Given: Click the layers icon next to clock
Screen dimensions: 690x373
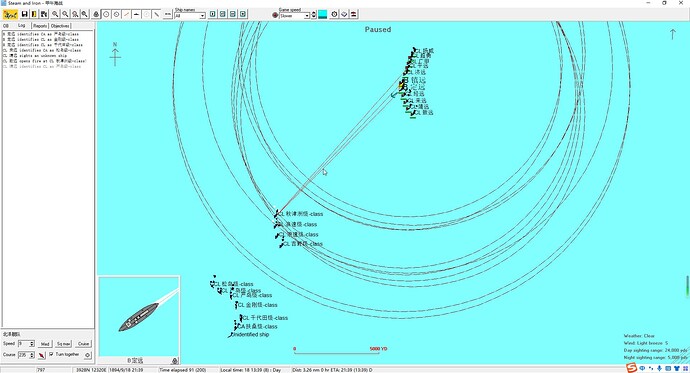Looking at the screenshot, I should tap(344, 15).
